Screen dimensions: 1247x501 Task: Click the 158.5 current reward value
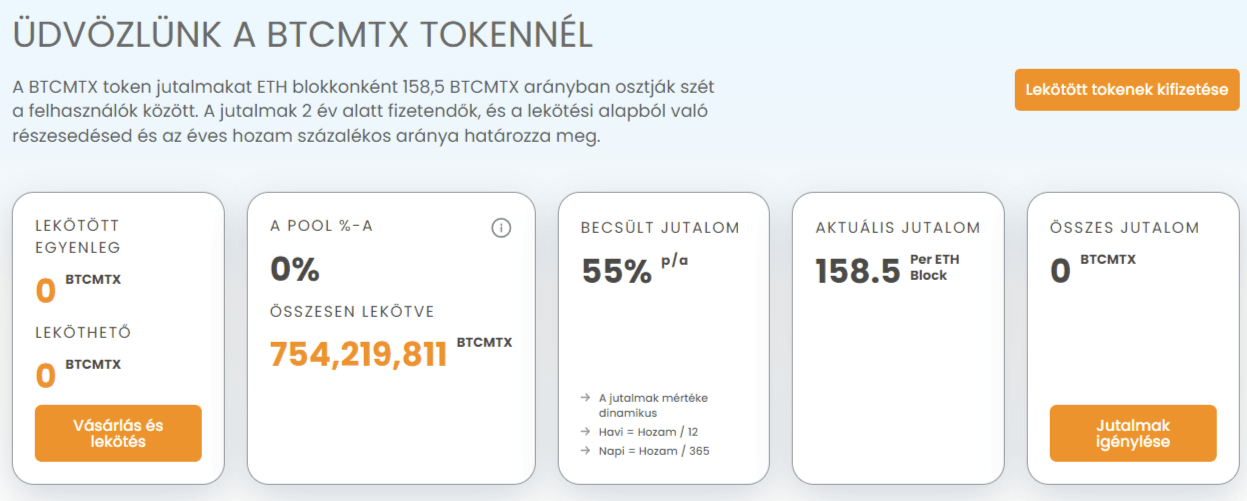point(858,271)
